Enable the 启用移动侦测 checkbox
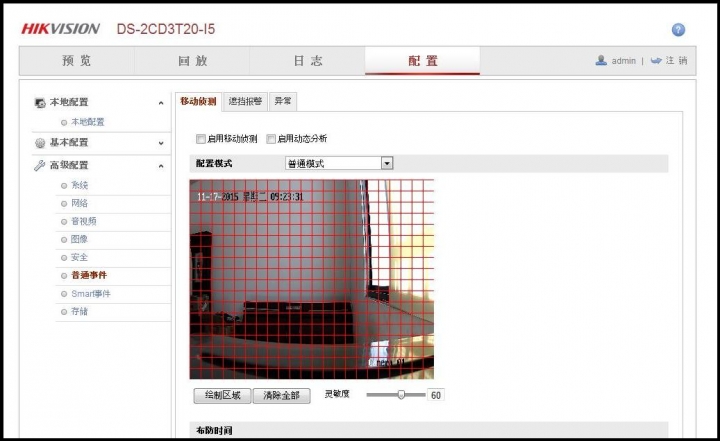Image resolution: width=720 pixels, height=441 pixels. (201, 139)
